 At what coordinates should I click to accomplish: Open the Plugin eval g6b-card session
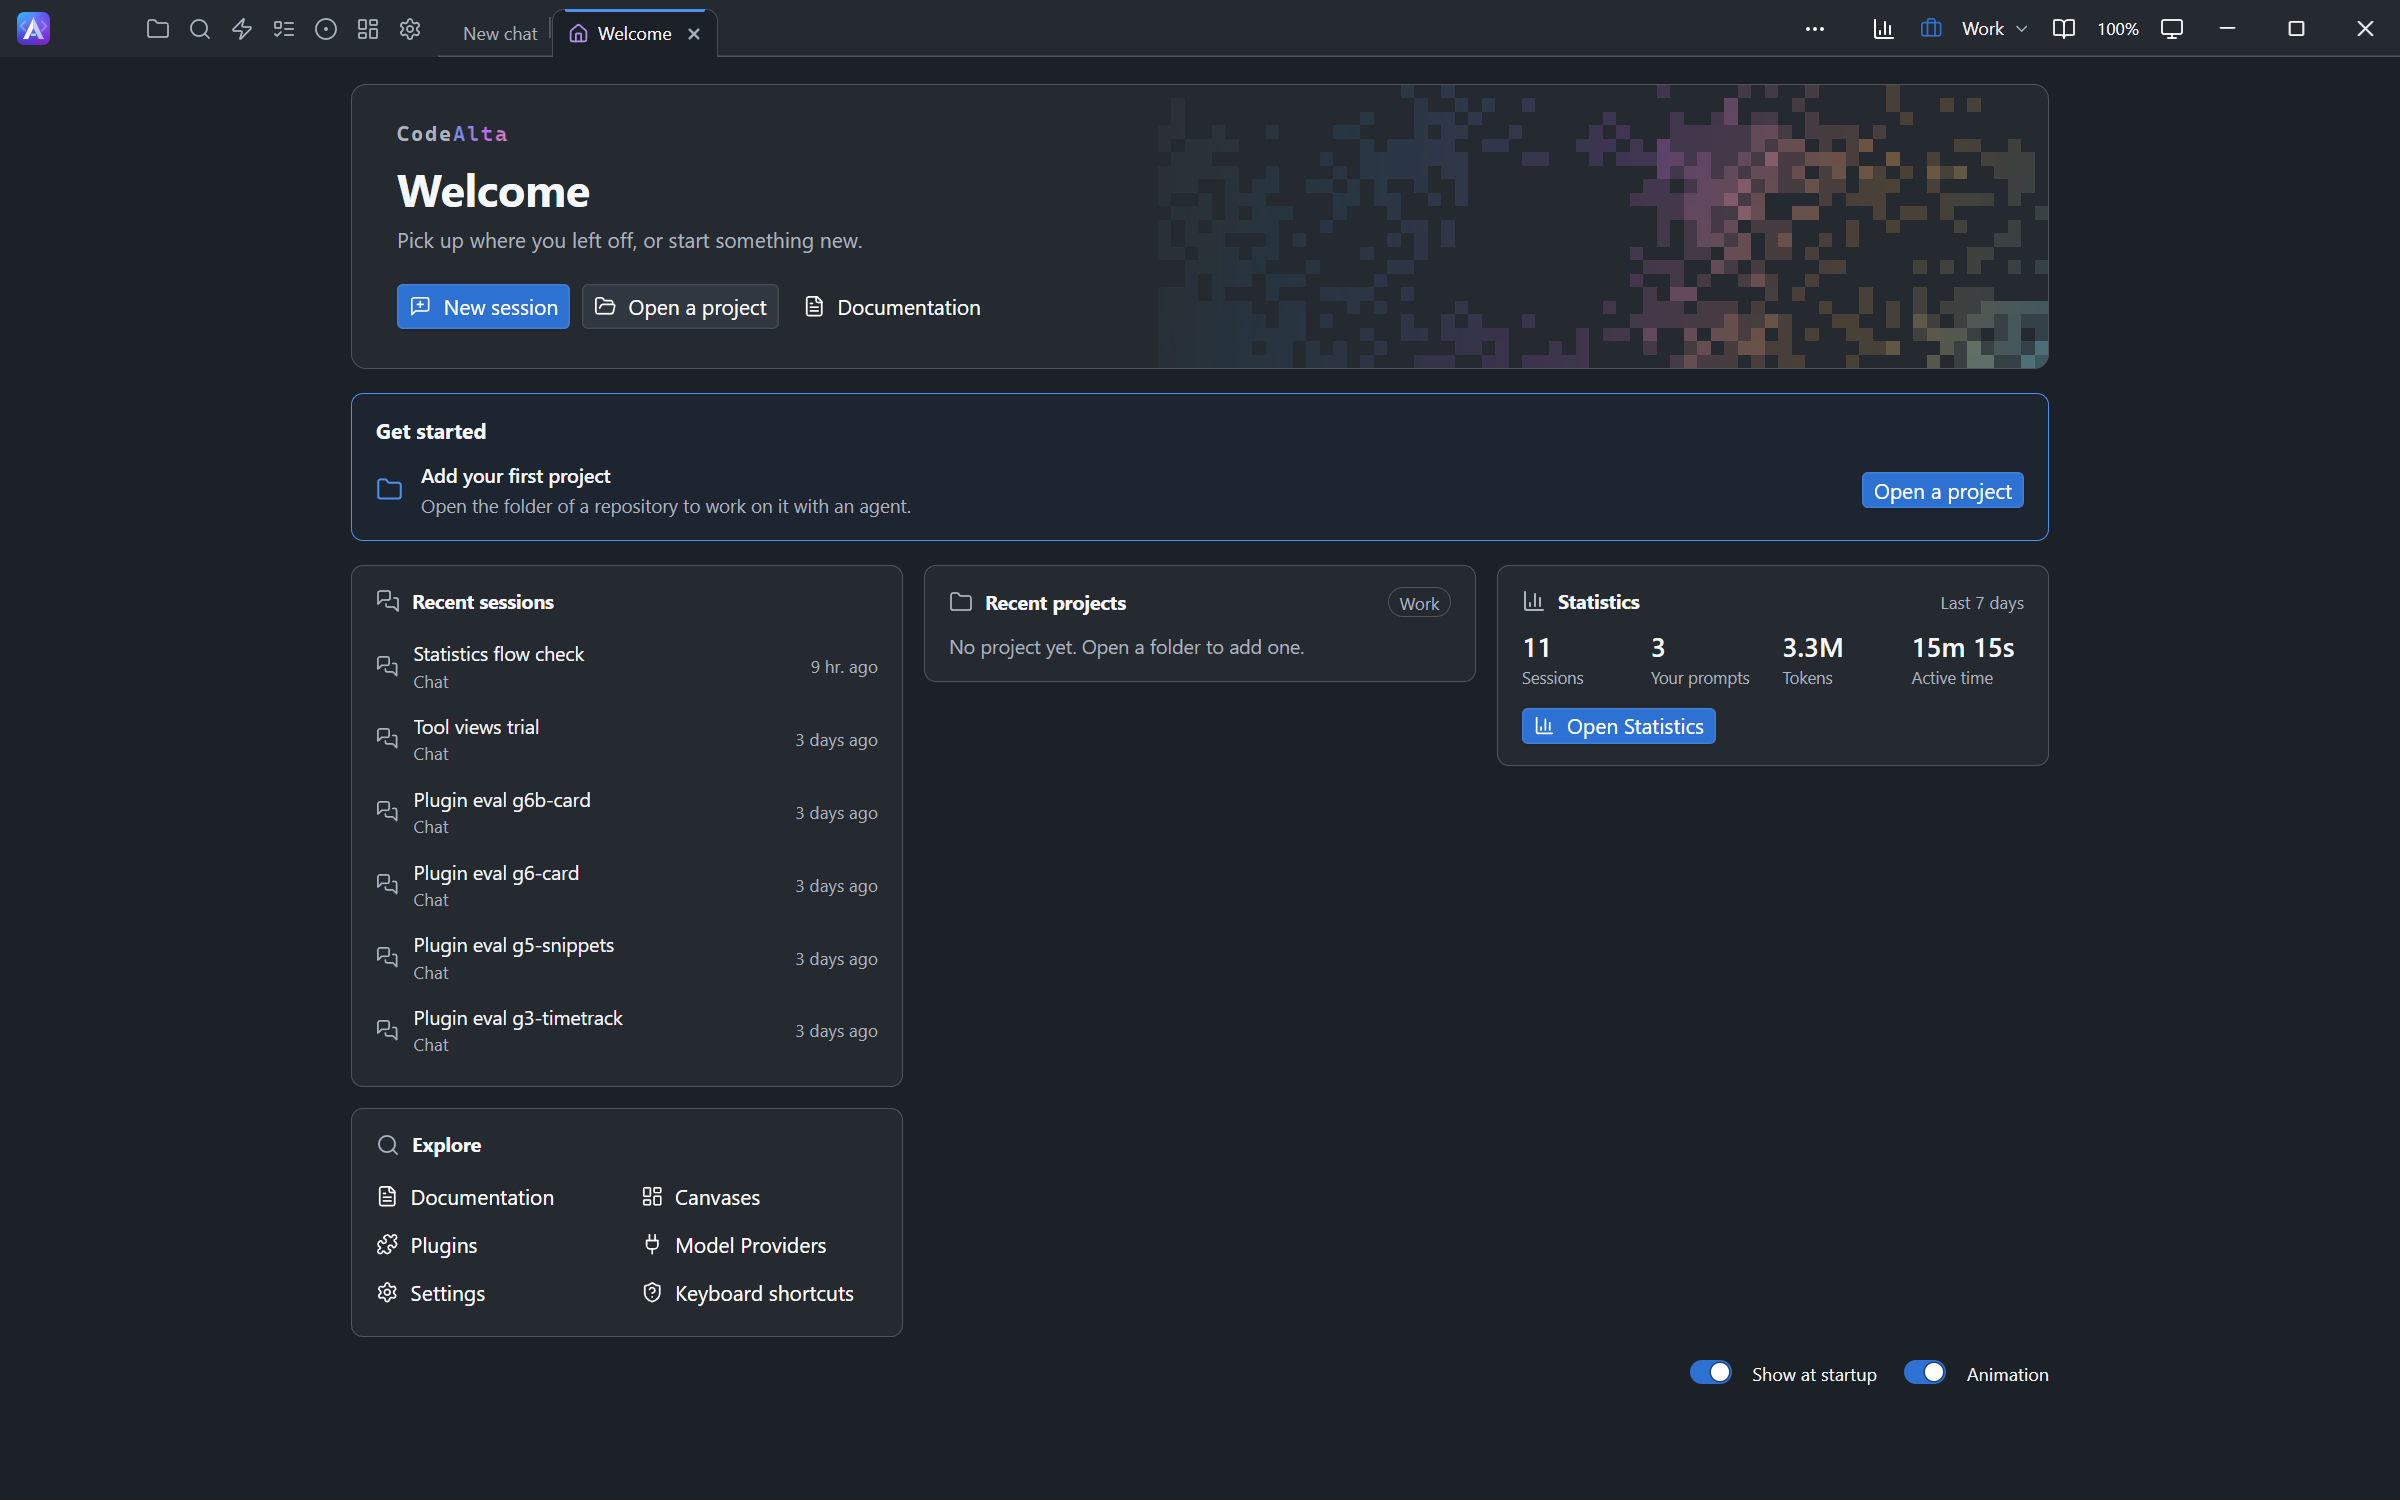click(627, 813)
